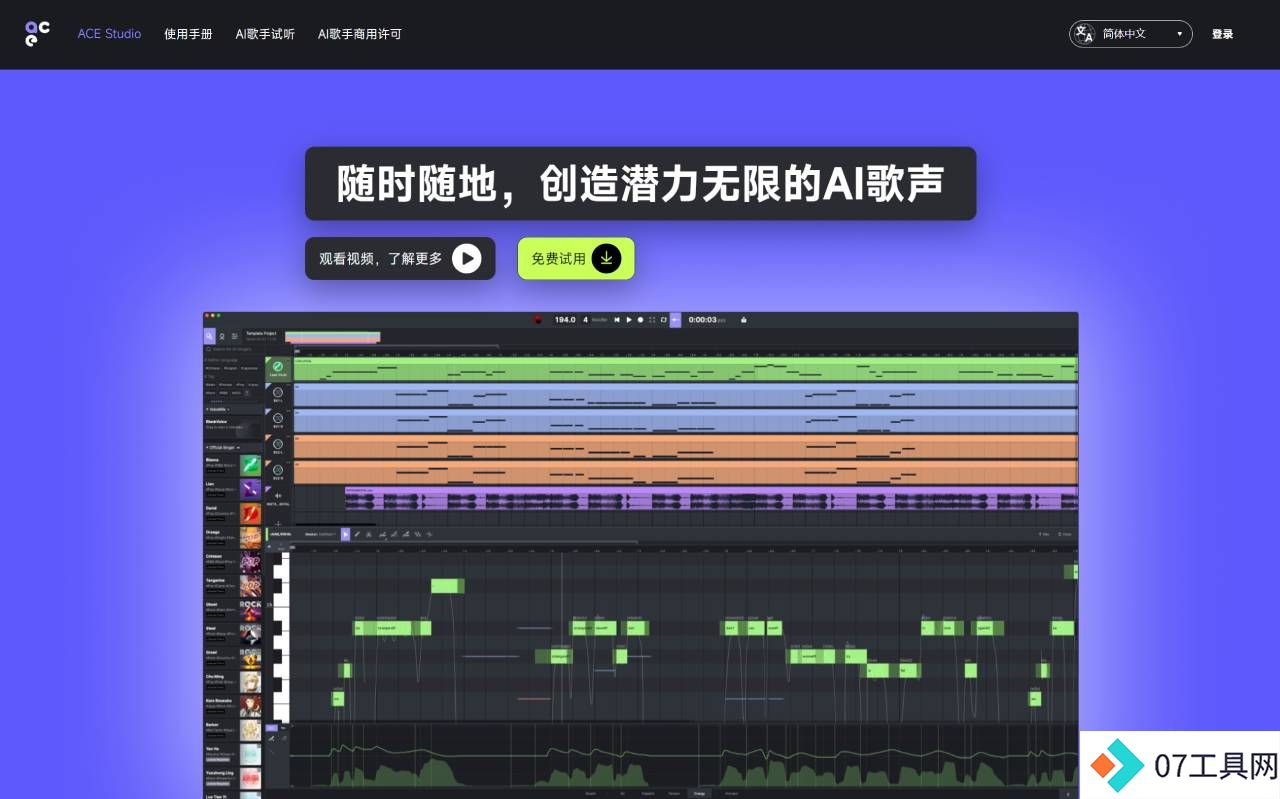
Task: Click the piano keyboard beside the piano roll
Action: [282, 637]
